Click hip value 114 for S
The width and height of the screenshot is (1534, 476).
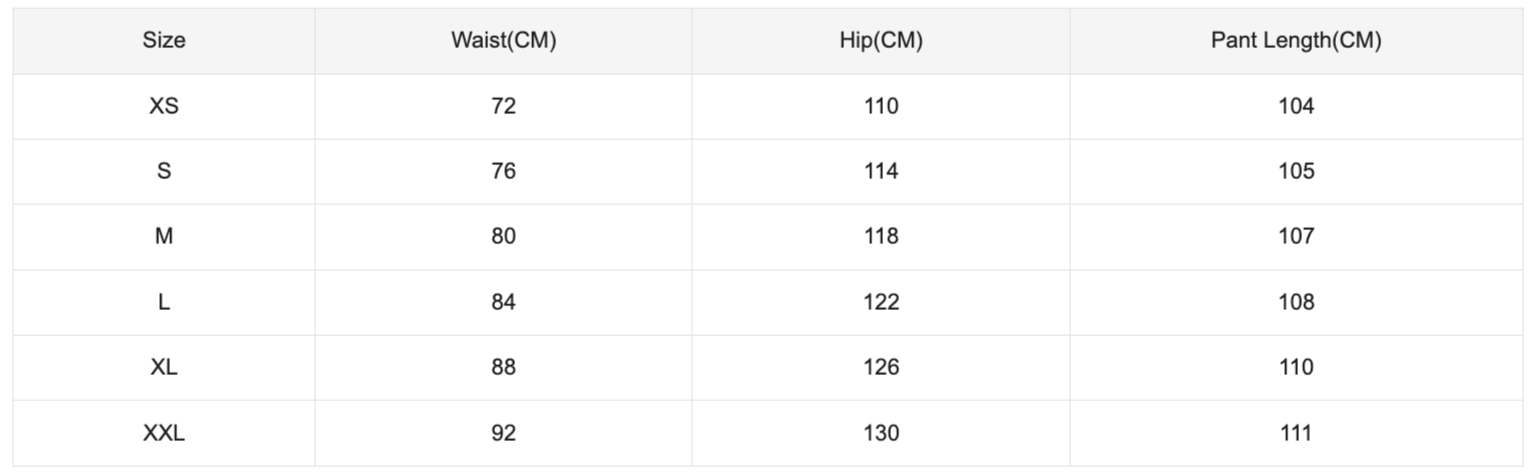pos(881,171)
